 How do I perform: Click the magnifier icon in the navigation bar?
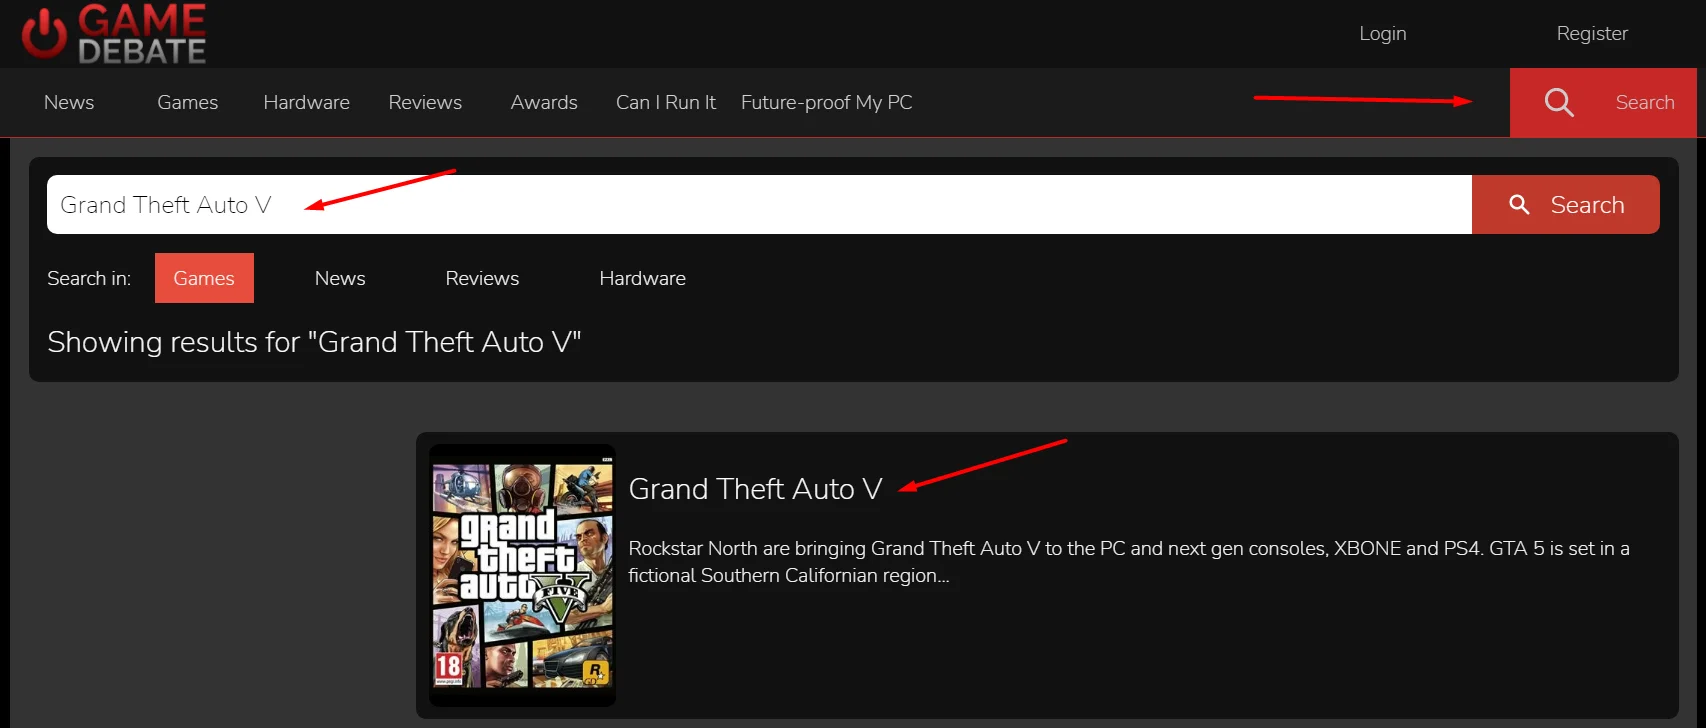click(1559, 102)
